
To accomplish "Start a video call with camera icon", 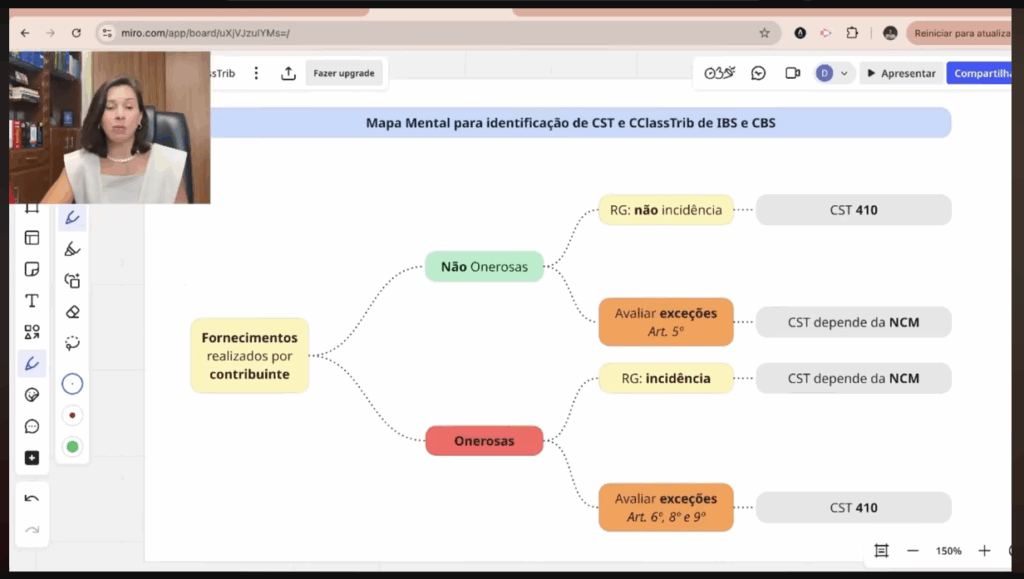I will 792,73.
